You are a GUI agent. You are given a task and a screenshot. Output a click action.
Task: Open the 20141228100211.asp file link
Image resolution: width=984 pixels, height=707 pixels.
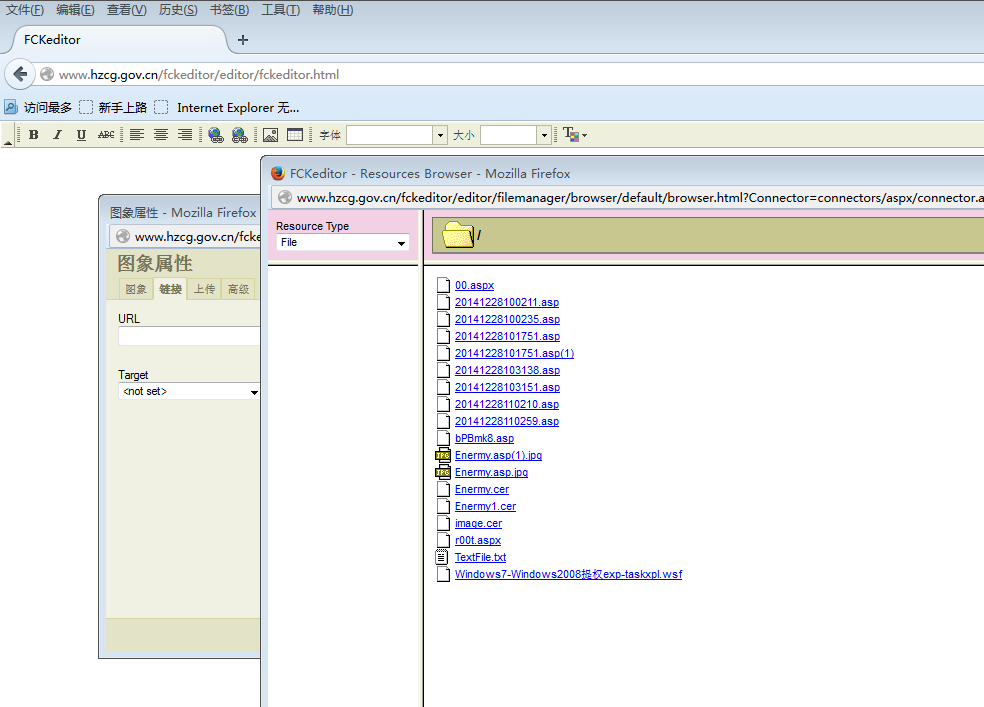tap(507, 302)
